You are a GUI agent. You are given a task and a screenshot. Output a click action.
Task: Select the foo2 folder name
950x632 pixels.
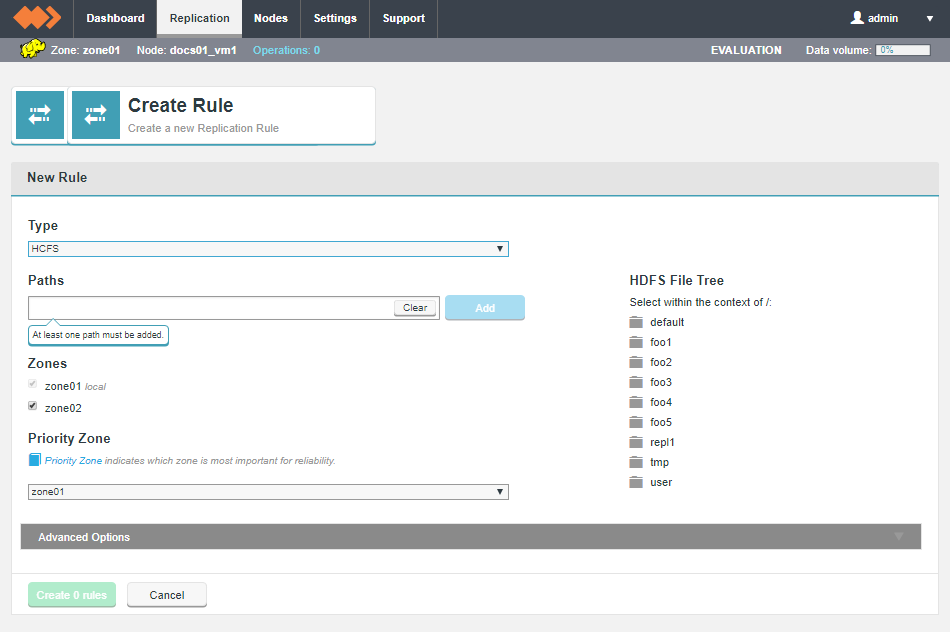pyautogui.click(x=660, y=362)
